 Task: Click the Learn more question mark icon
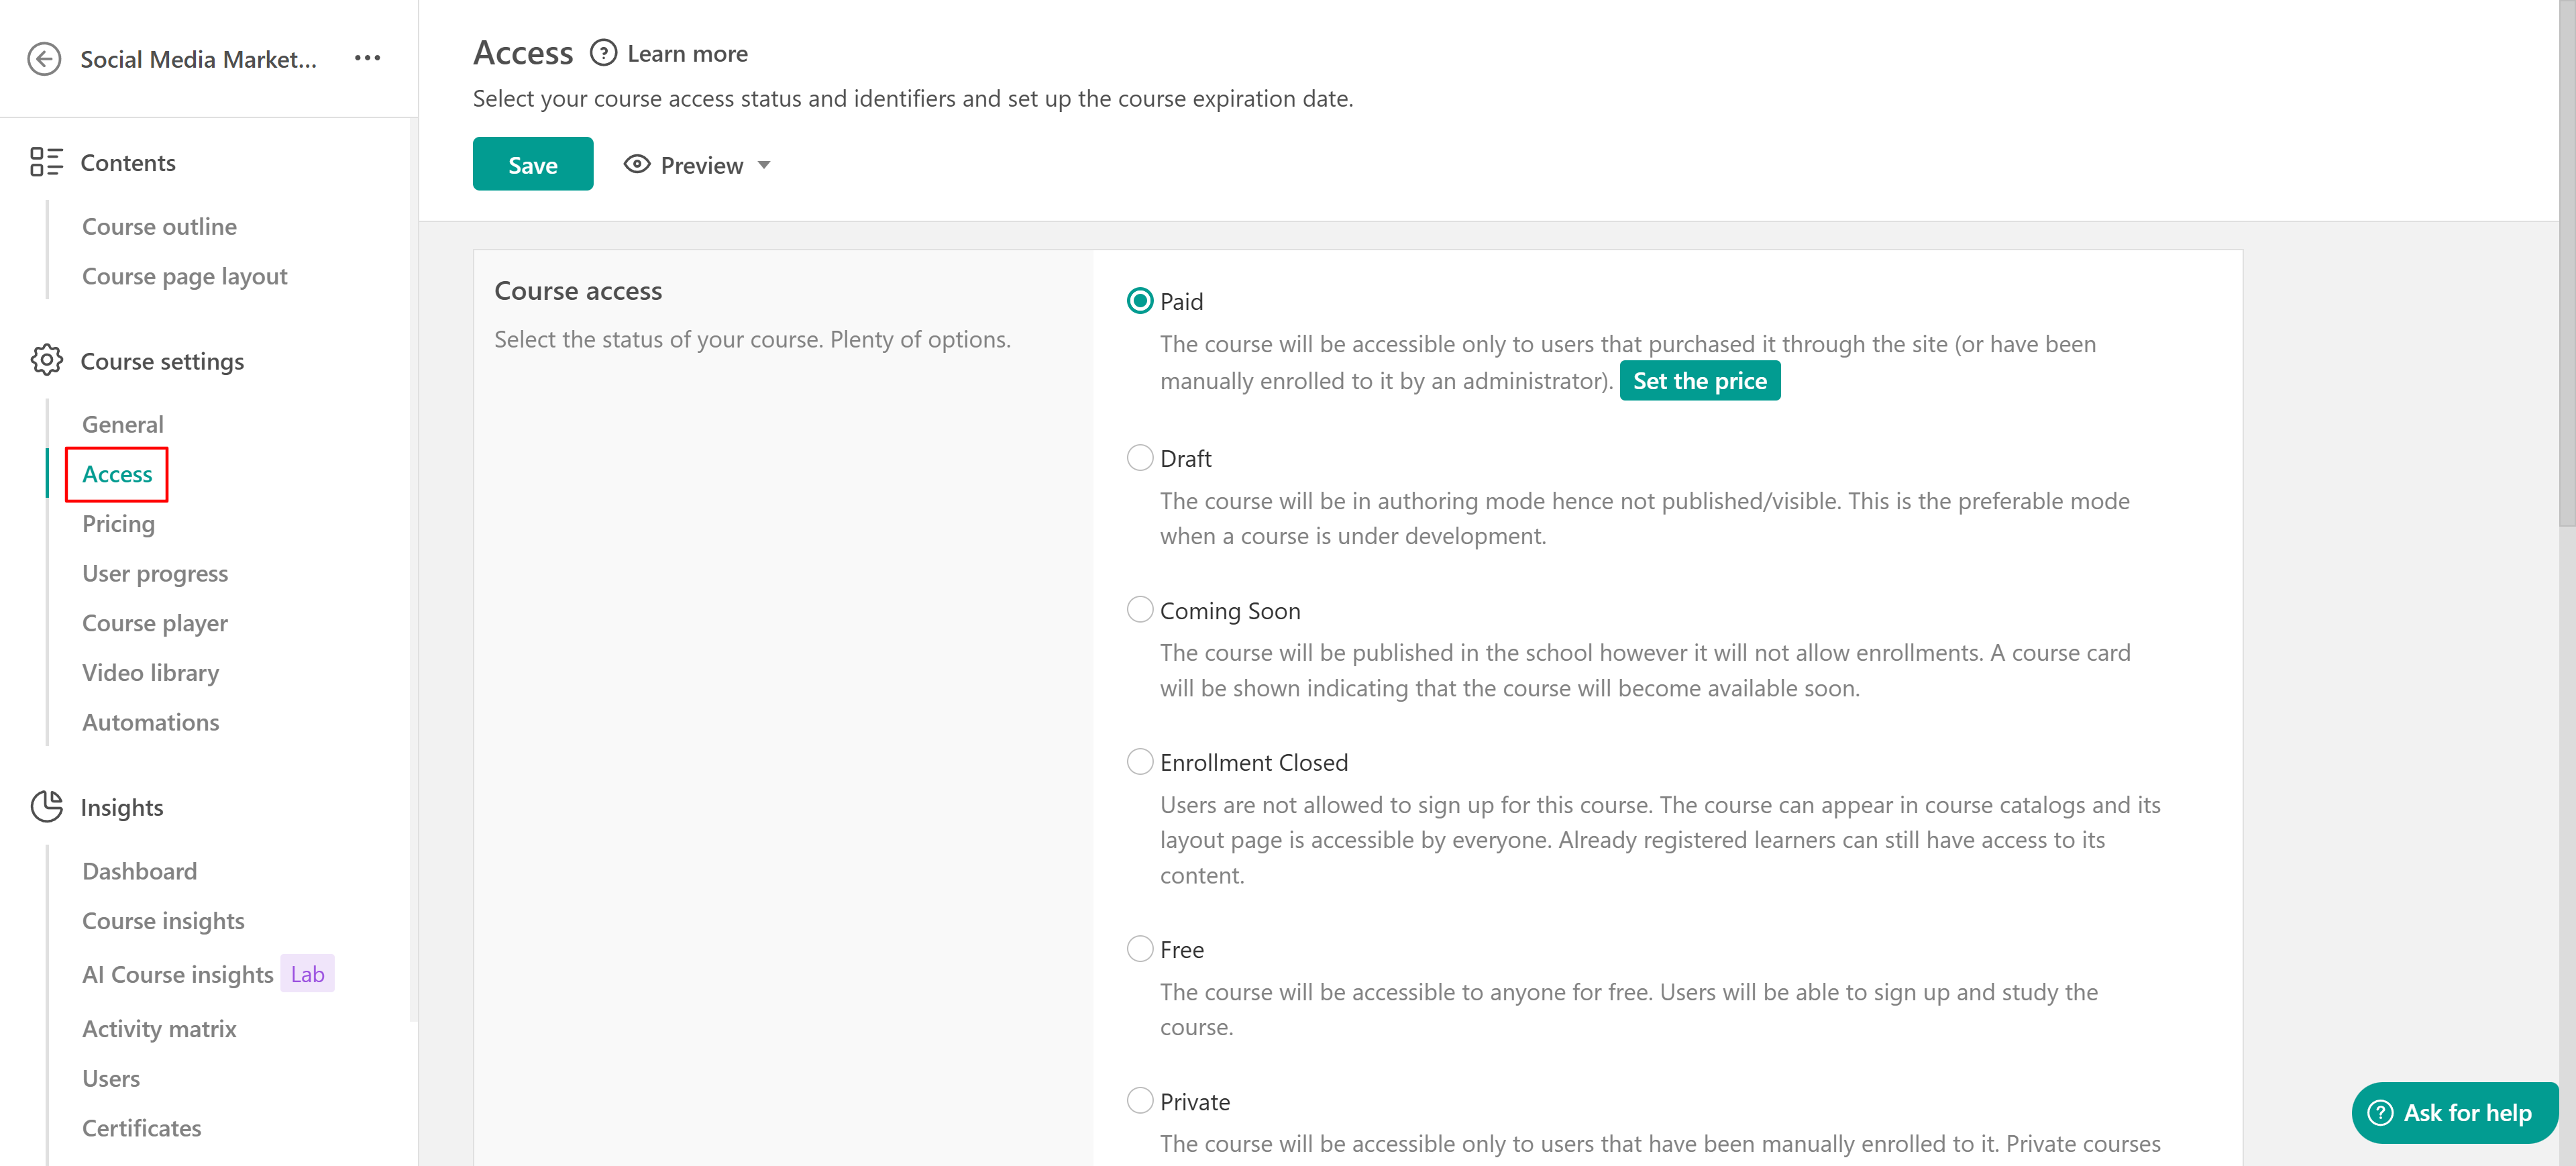pos(603,53)
